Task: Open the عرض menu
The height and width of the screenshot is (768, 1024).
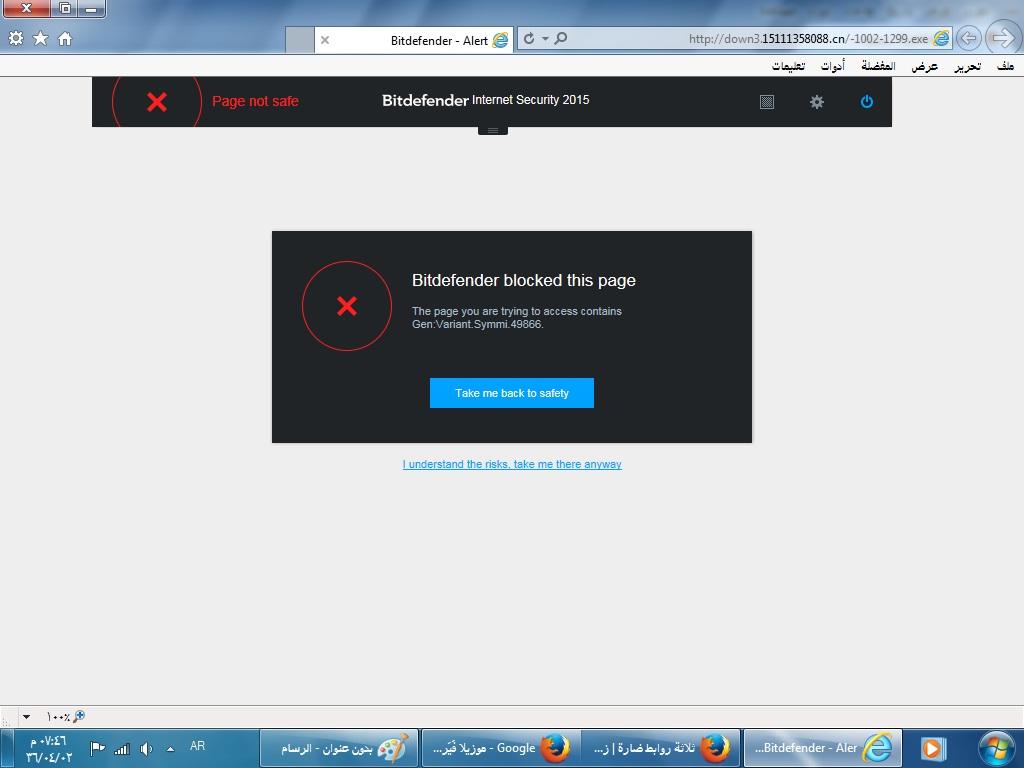Action: point(925,66)
